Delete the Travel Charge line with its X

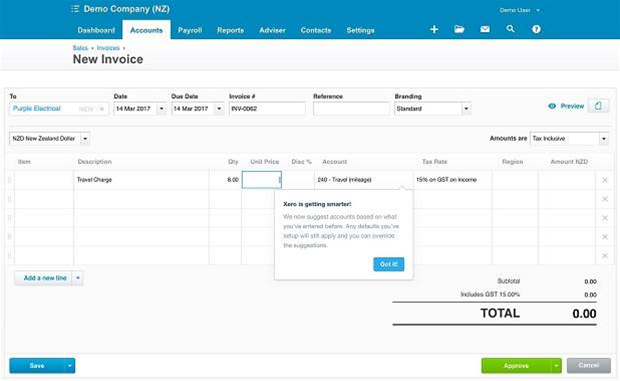pyautogui.click(x=605, y=180)
